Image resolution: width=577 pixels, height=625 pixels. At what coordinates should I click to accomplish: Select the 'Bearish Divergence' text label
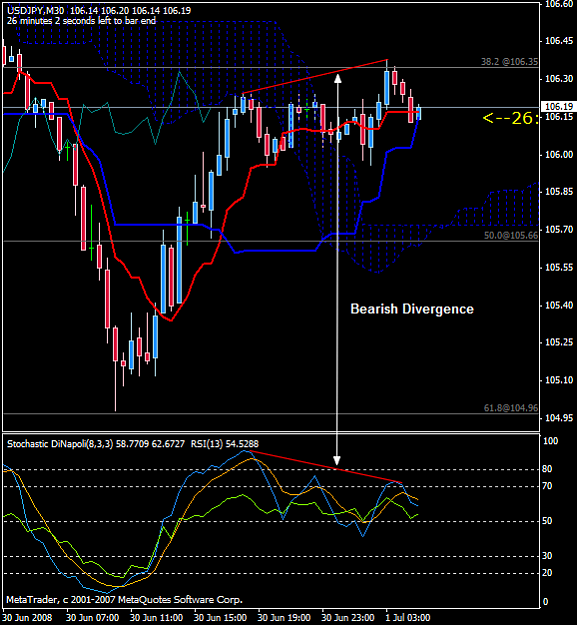412,309
